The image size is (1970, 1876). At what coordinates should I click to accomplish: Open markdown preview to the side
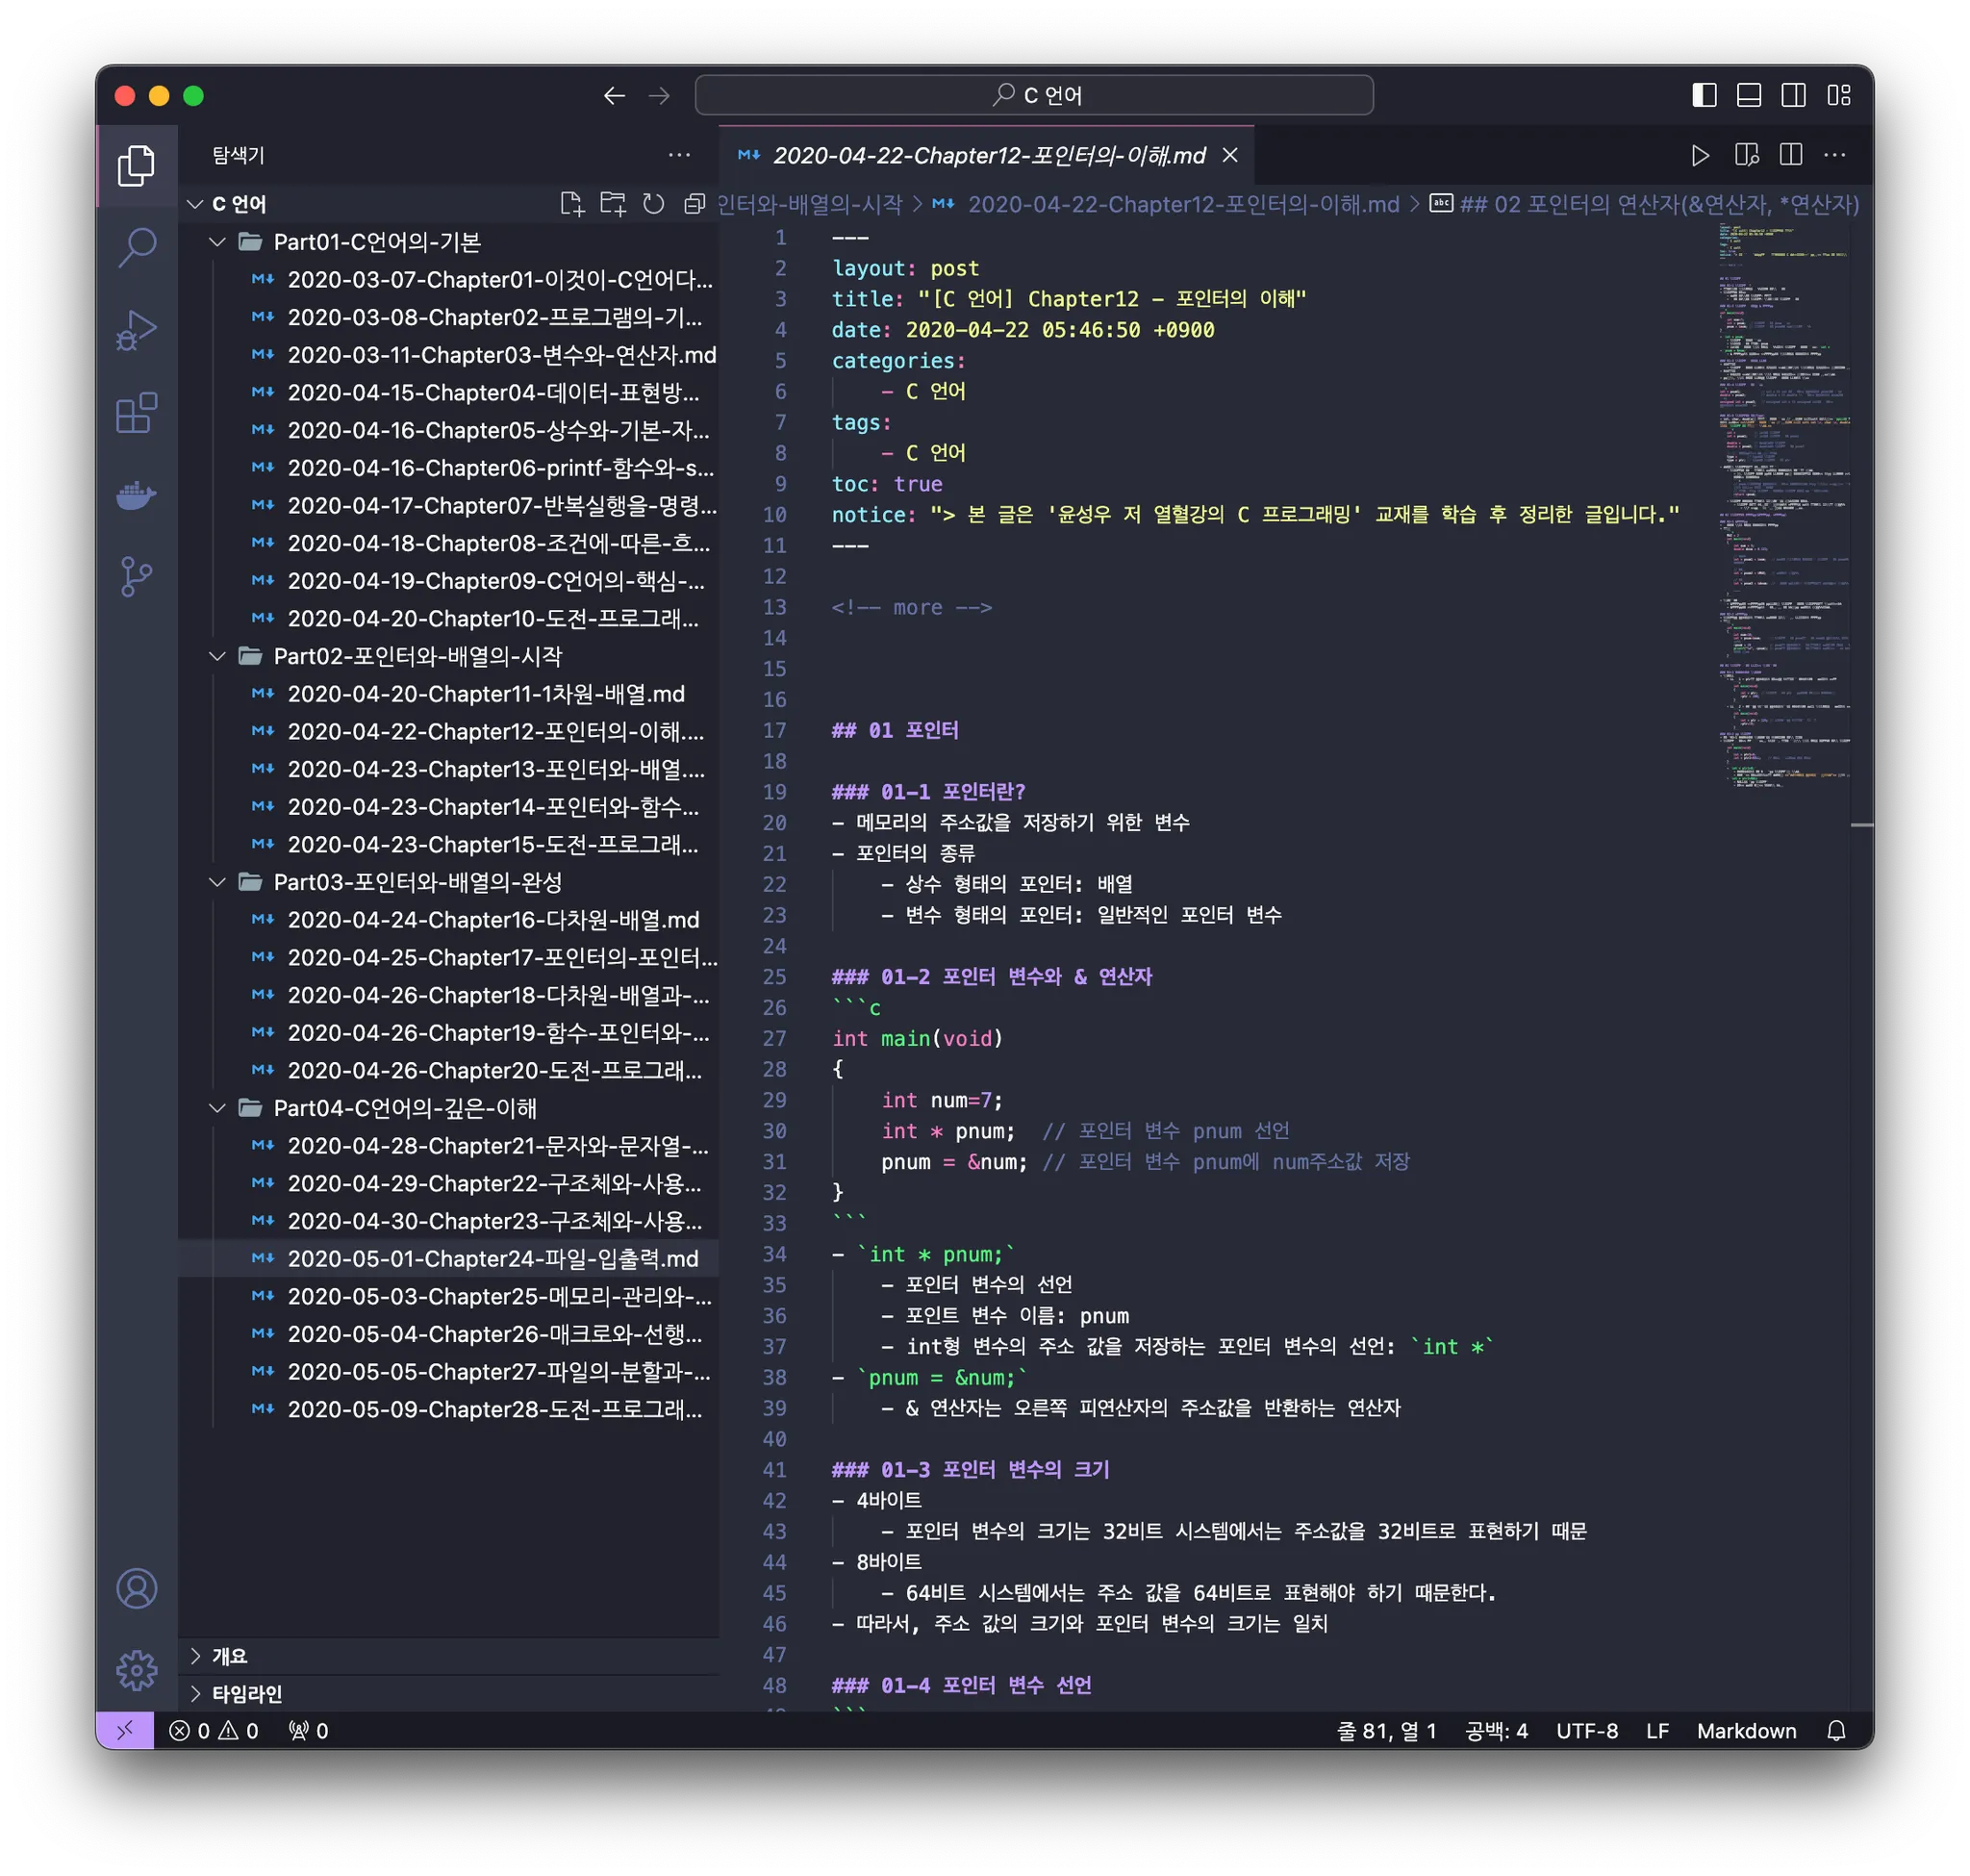tap(1746, 155)
